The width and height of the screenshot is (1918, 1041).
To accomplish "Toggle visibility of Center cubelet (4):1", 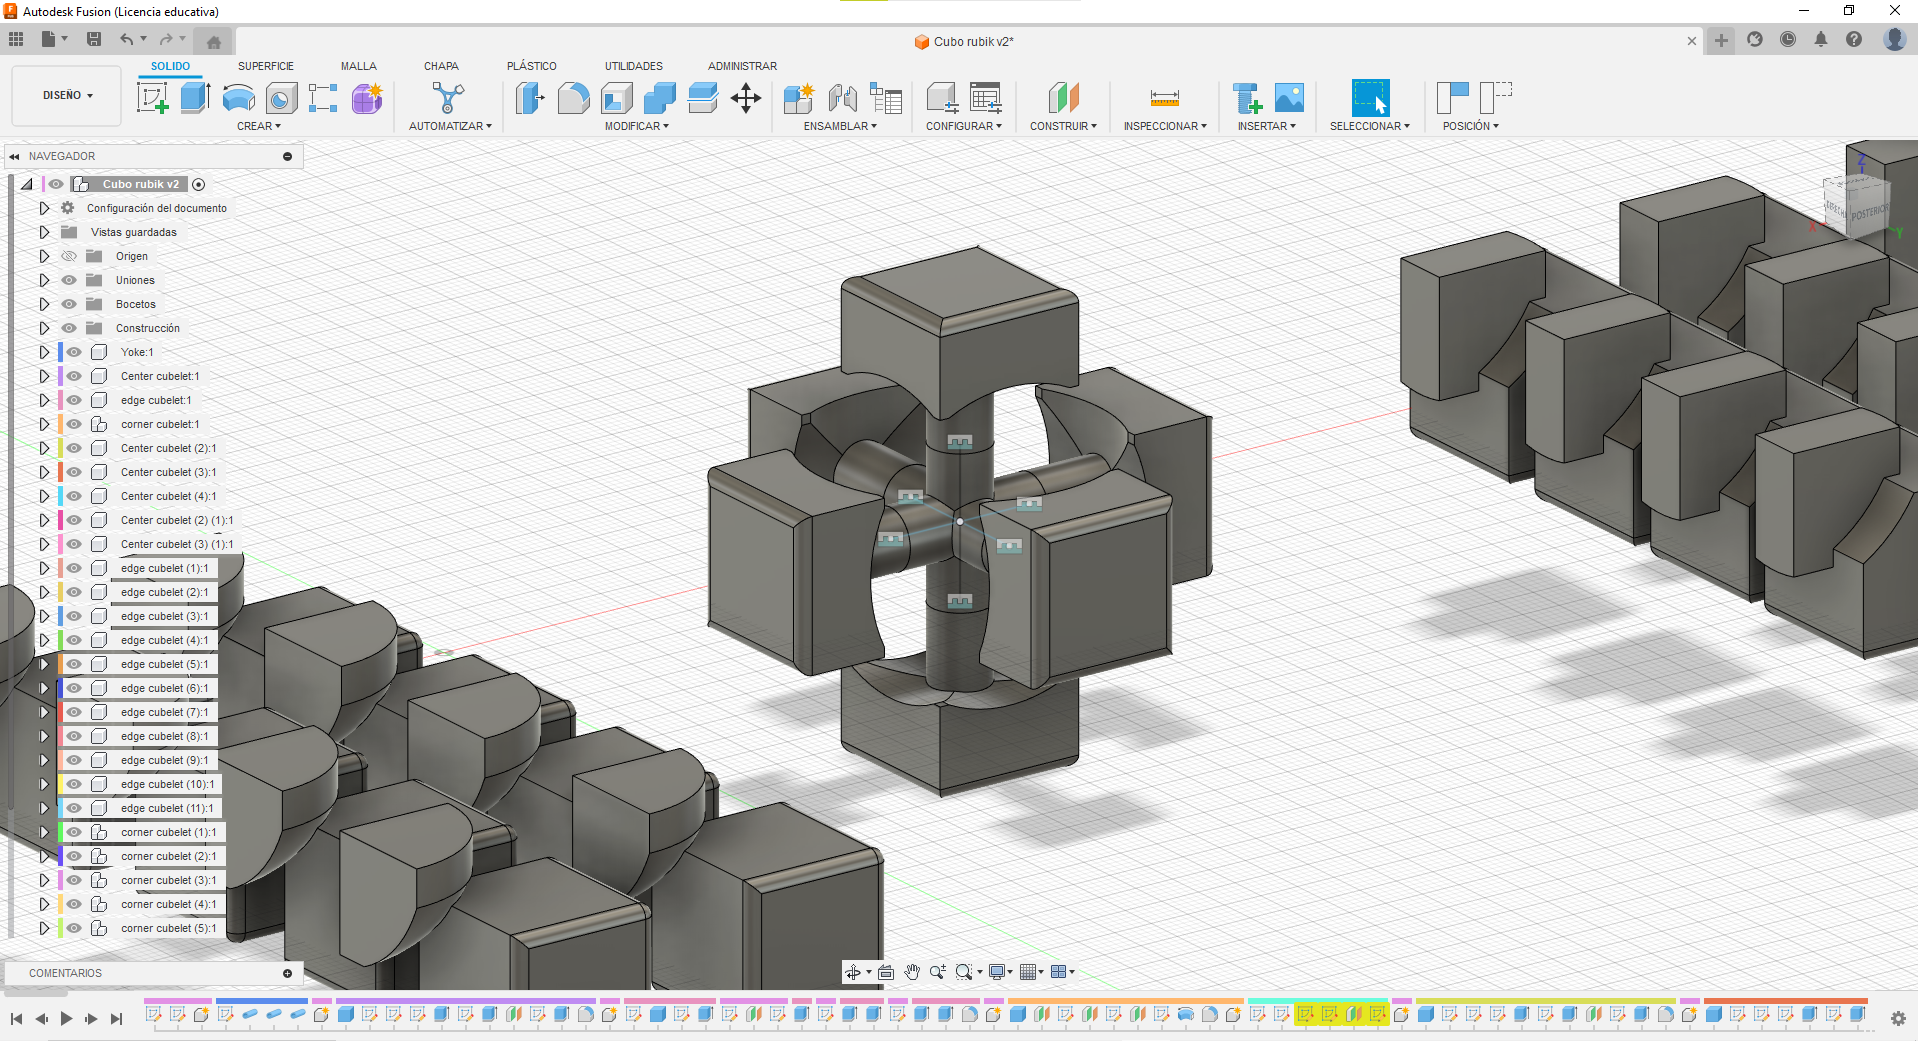I will coord(75,496).
